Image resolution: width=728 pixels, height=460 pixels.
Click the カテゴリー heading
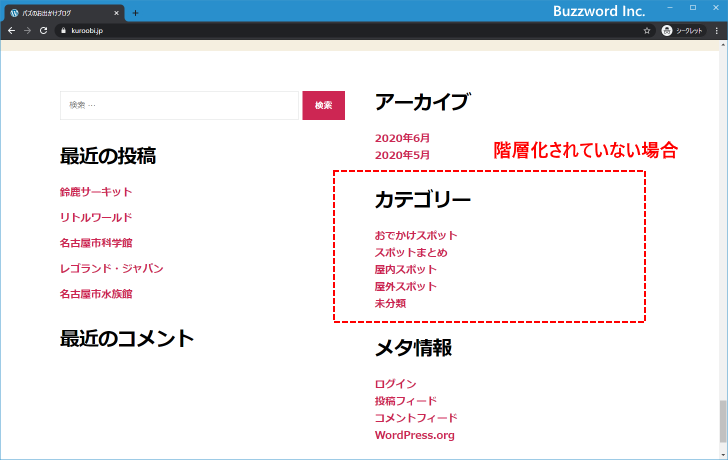422,200
